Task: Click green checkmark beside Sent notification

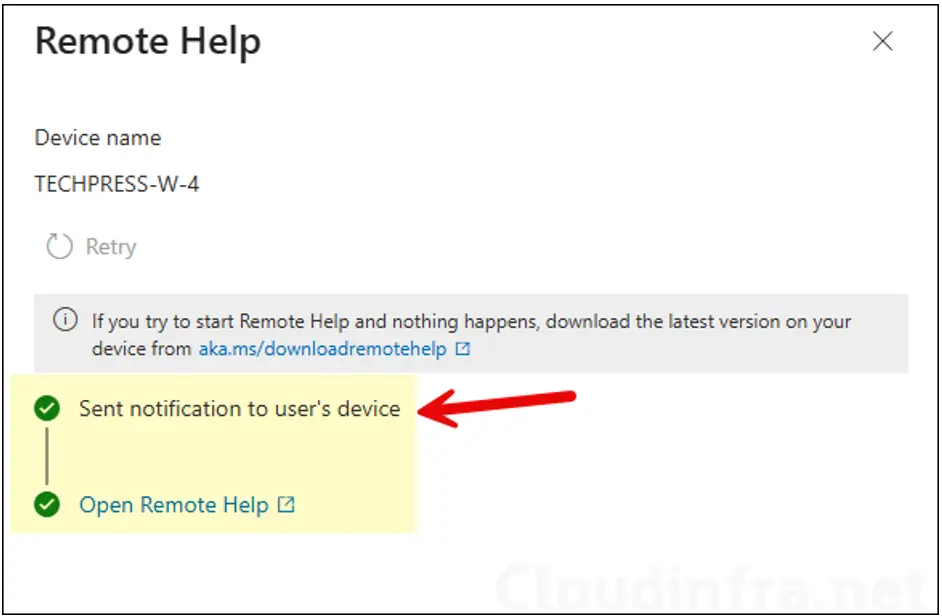Action: click(x=47, y=408)
